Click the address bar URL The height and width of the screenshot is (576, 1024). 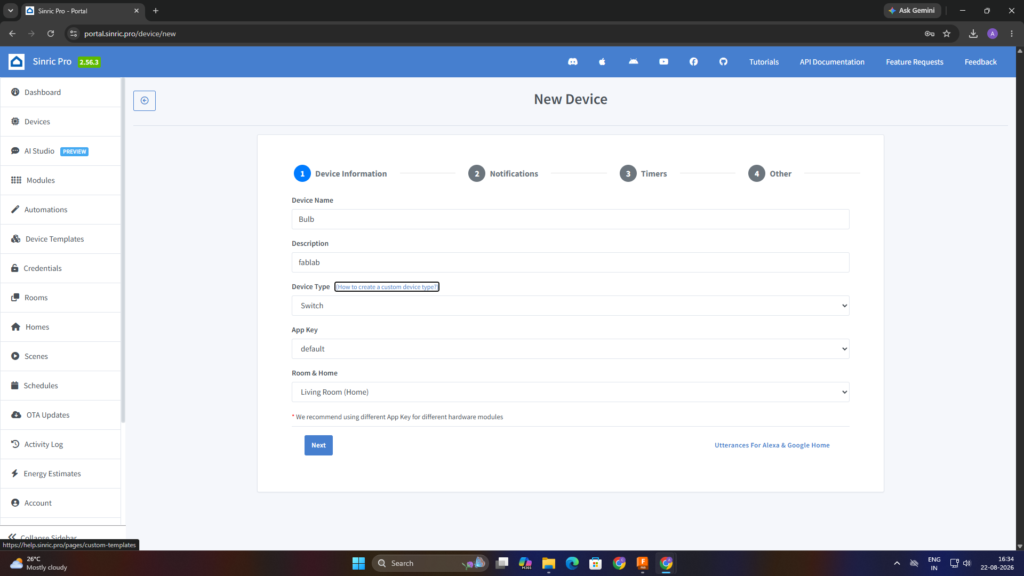point(130,33)
